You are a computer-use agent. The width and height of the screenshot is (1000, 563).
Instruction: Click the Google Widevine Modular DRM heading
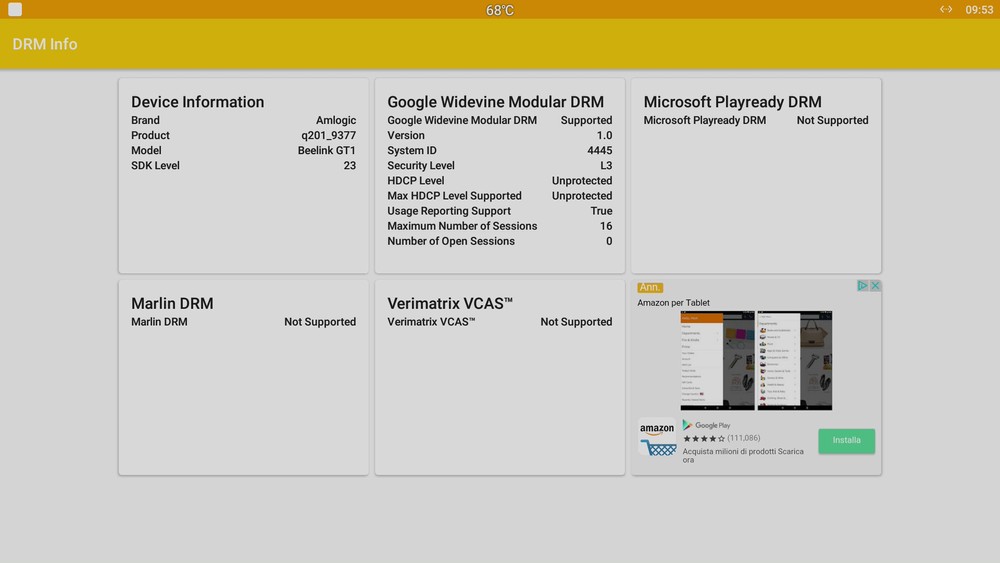(x=495, y=102)
